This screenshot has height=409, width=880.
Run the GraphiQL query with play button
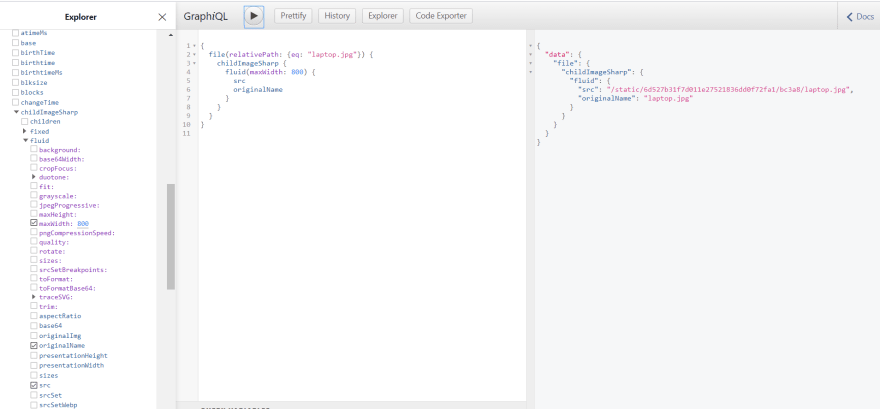pos(254,16)
